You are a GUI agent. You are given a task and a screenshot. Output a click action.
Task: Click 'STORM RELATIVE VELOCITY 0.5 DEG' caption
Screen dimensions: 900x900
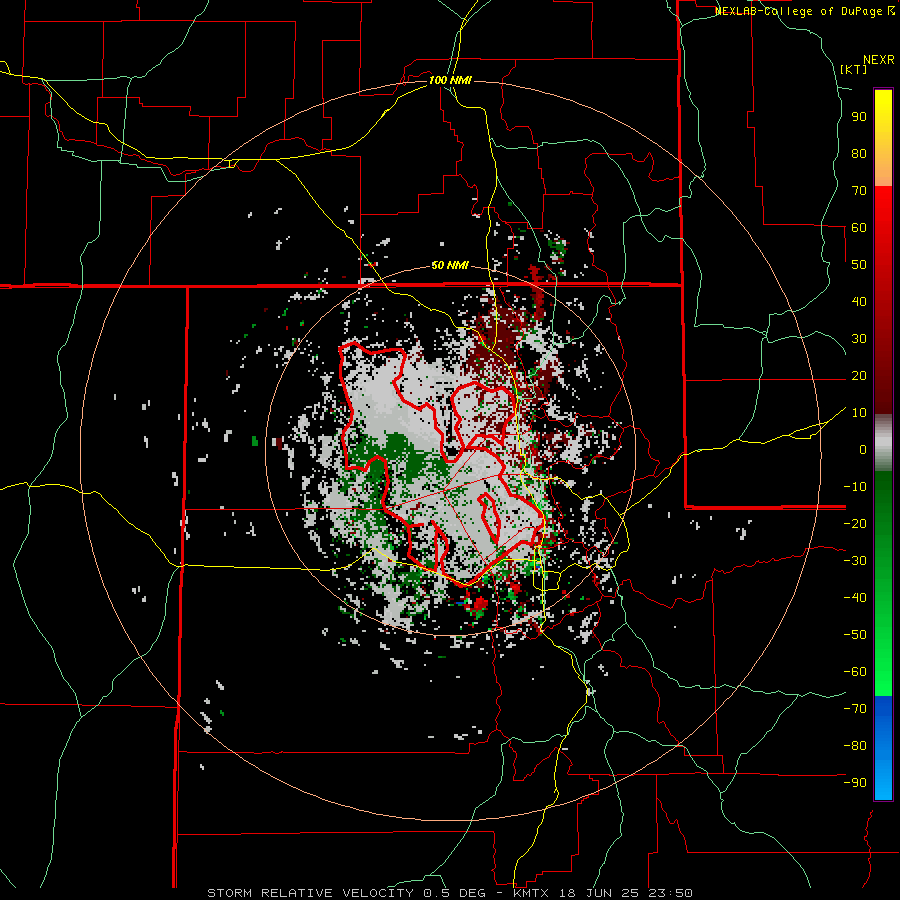tap(346, 893)
